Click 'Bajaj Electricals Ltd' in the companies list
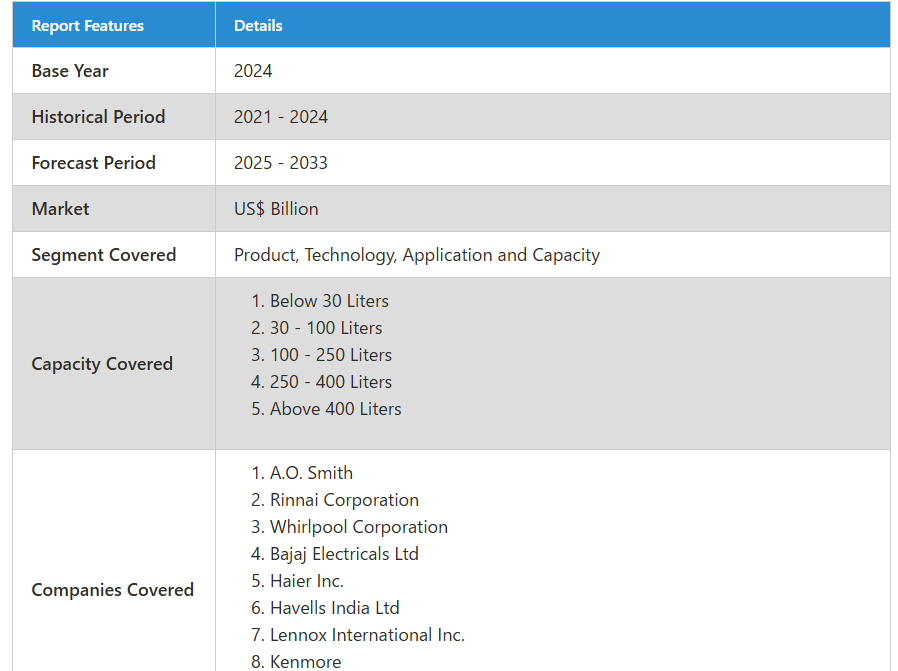The height and width of the screenshot is (671, 898). pyautogui.click(x=345, y=554)
